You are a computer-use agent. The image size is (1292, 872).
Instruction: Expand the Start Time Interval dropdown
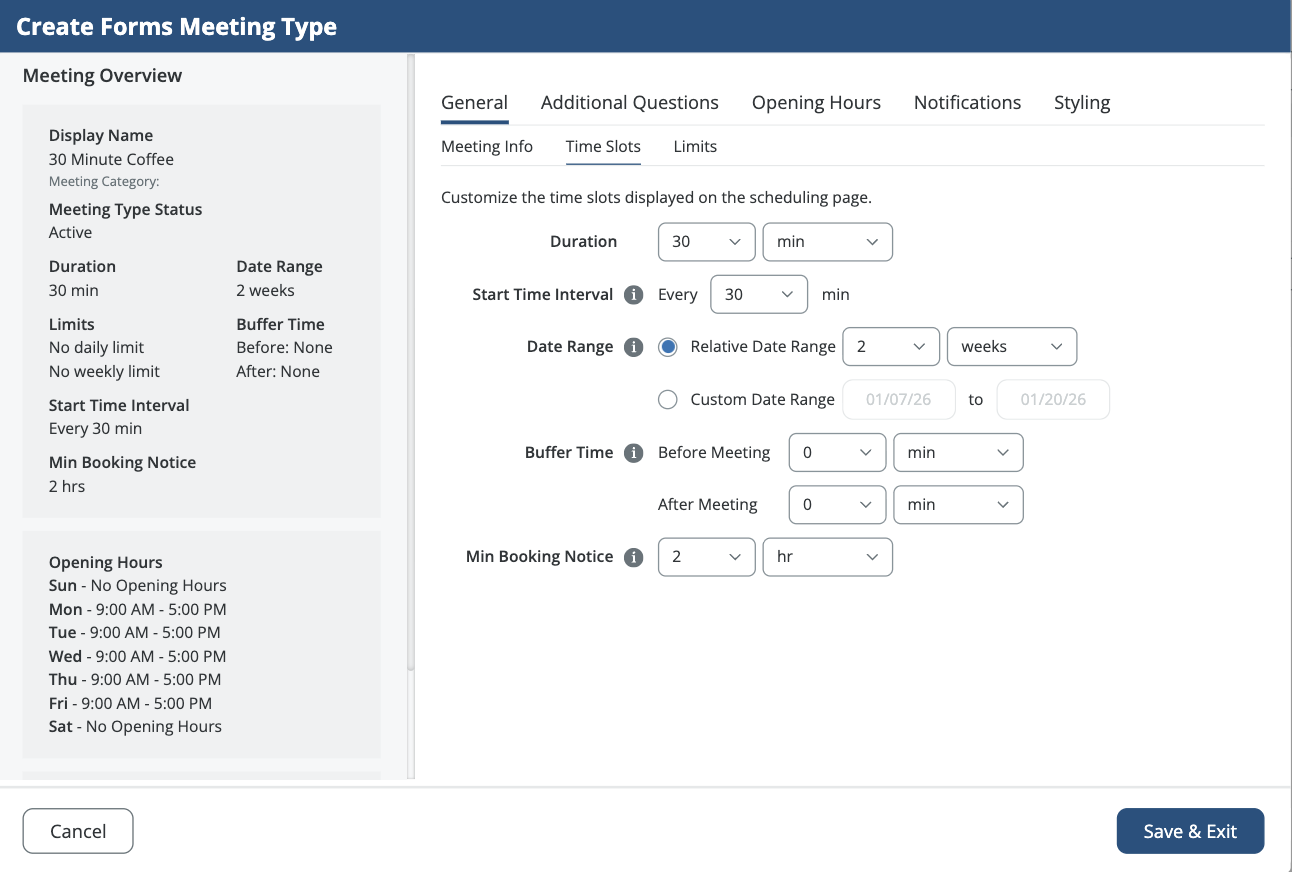click(758, 295)
